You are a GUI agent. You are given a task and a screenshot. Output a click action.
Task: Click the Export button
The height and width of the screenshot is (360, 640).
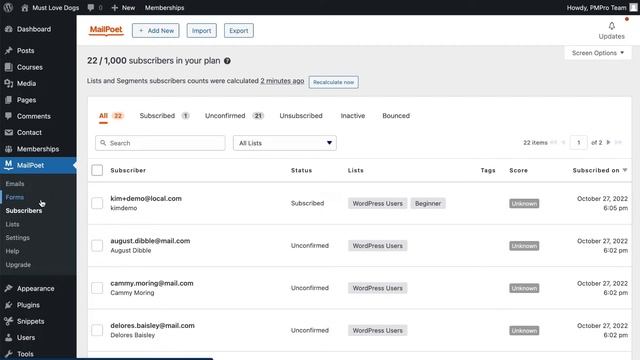click(x=239, y=31)
